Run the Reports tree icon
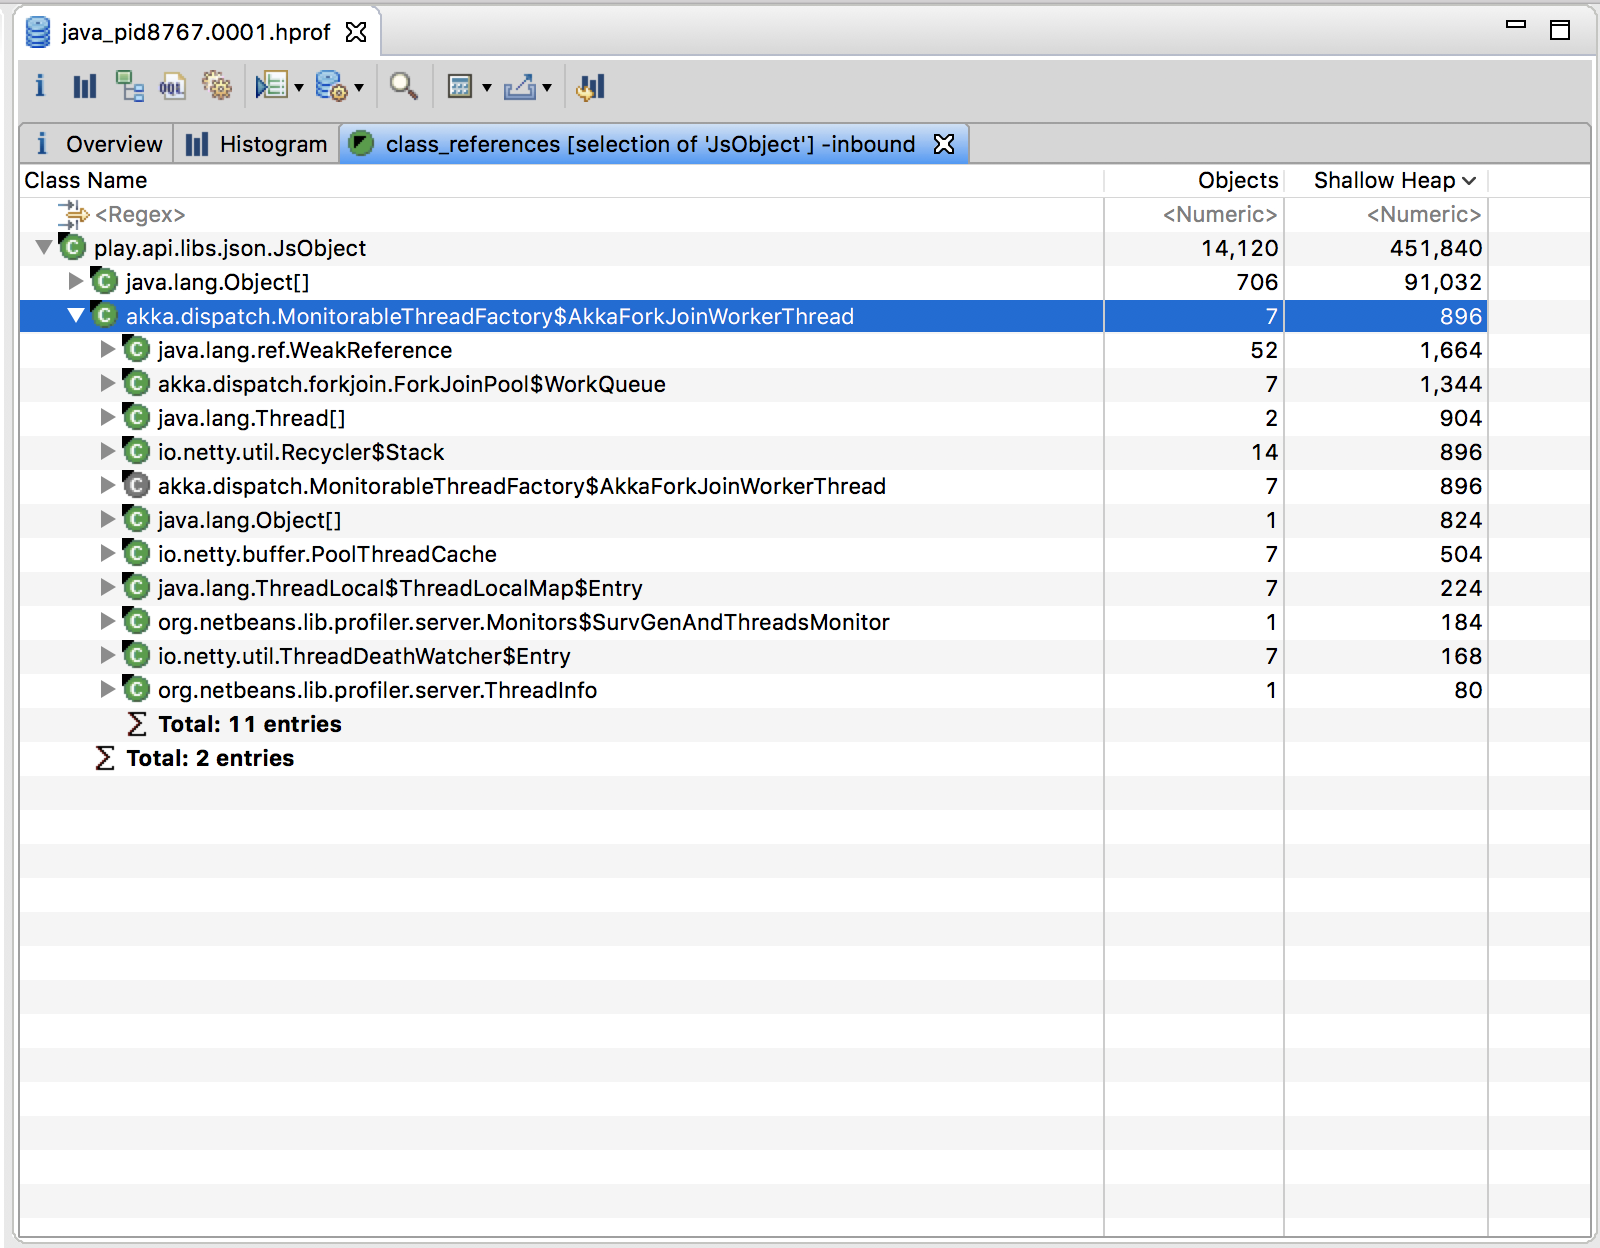This screenshot has height=1248, width=1600. click(x=271, y=86)
